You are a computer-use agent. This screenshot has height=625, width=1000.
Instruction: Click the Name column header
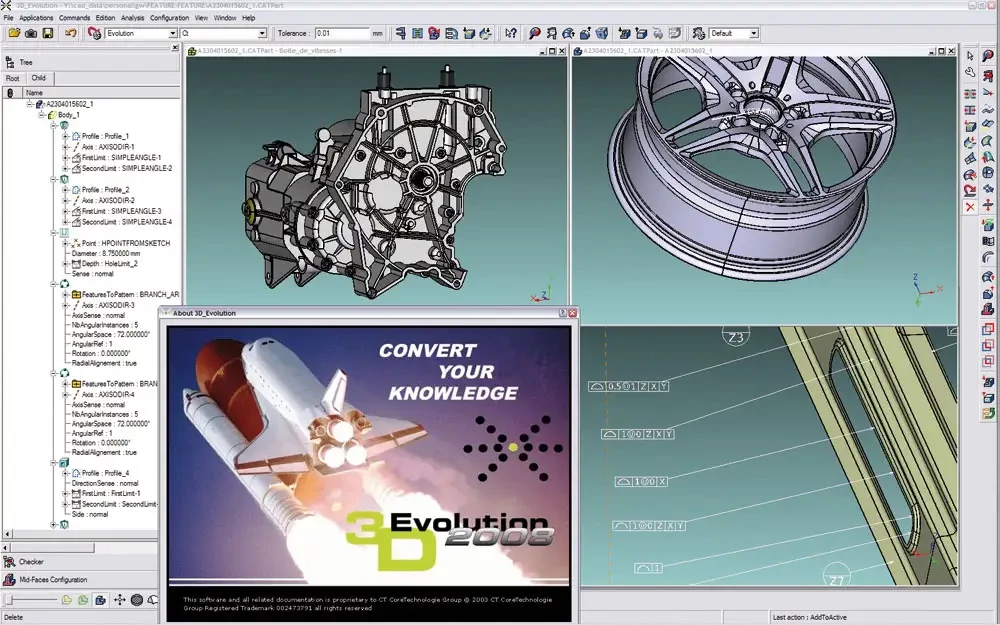click(x=99, y=92)
